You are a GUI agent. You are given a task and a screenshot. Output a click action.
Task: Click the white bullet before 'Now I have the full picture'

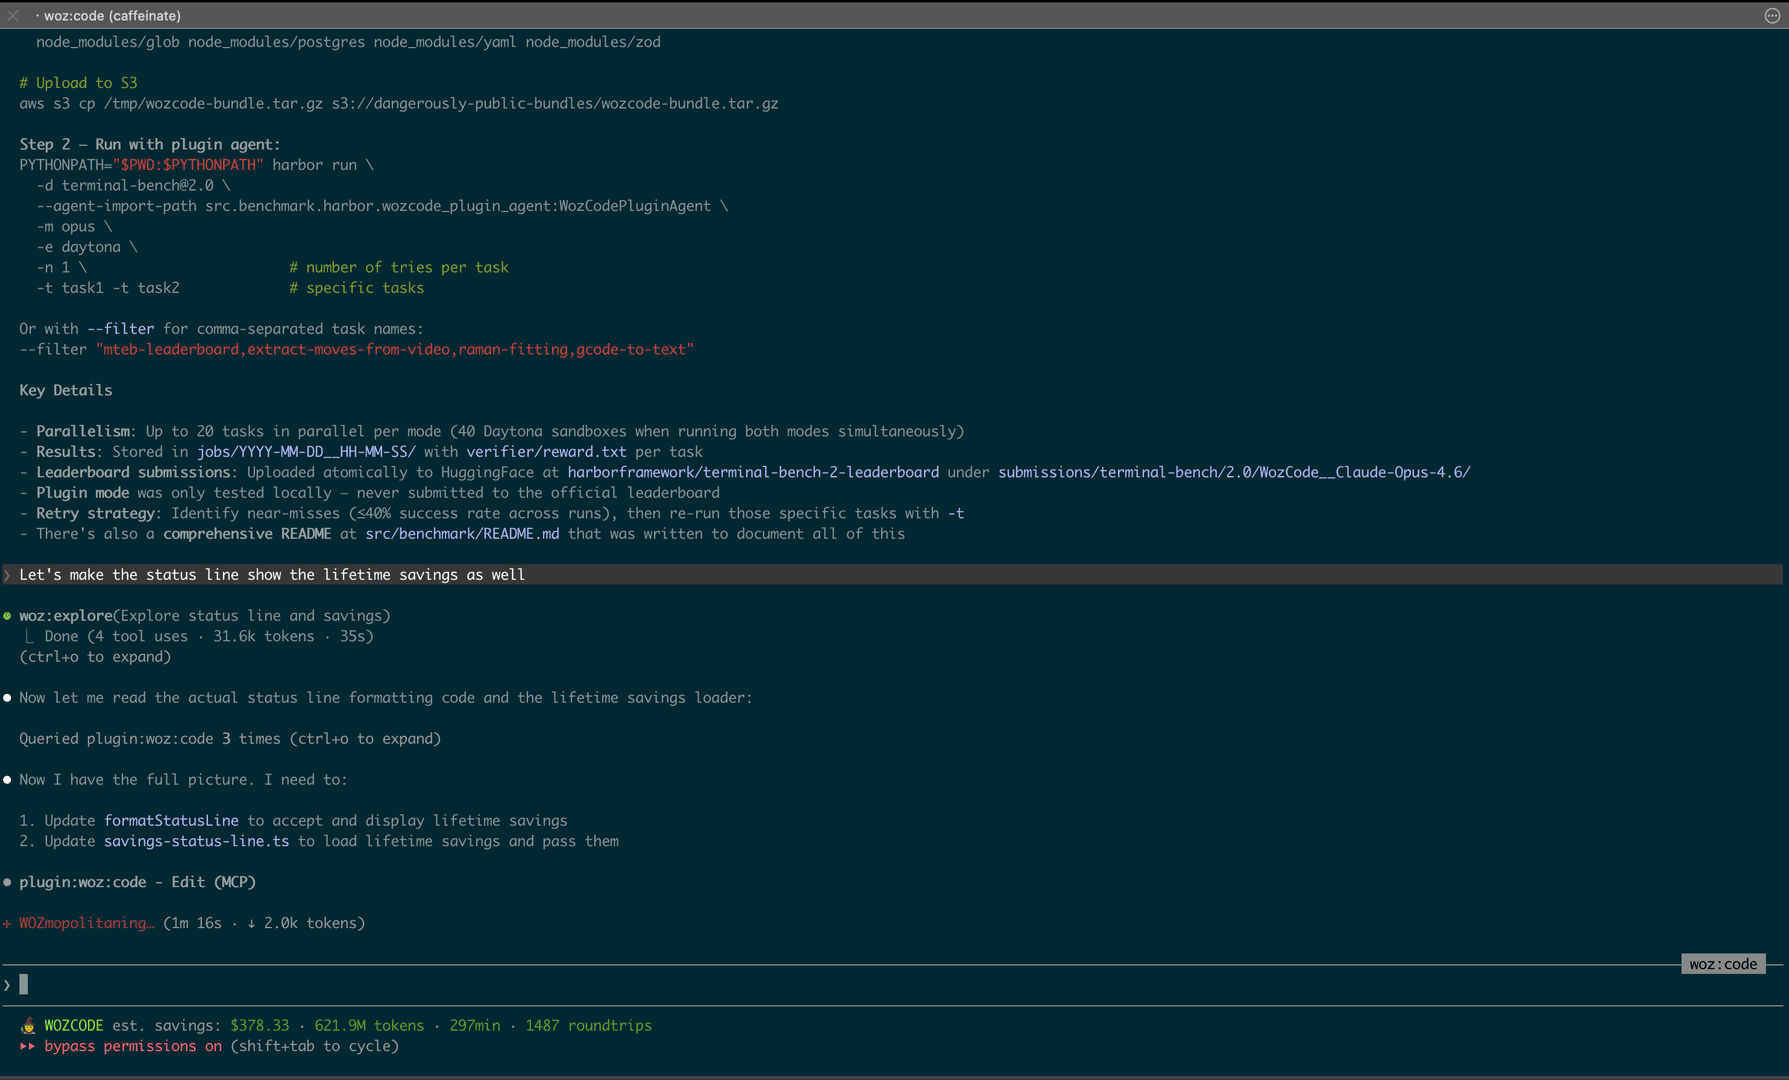(7, 780)
